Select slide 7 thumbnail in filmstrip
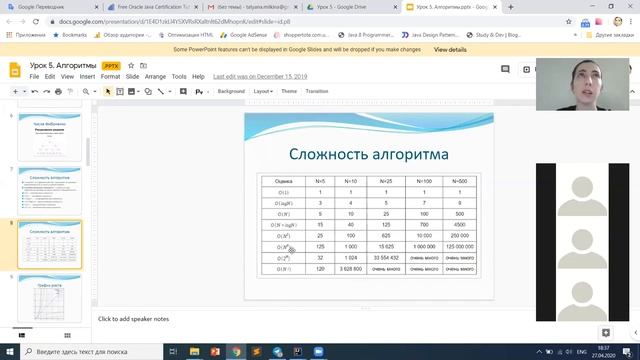The image size is (640, 360). (x=50, y=191)
